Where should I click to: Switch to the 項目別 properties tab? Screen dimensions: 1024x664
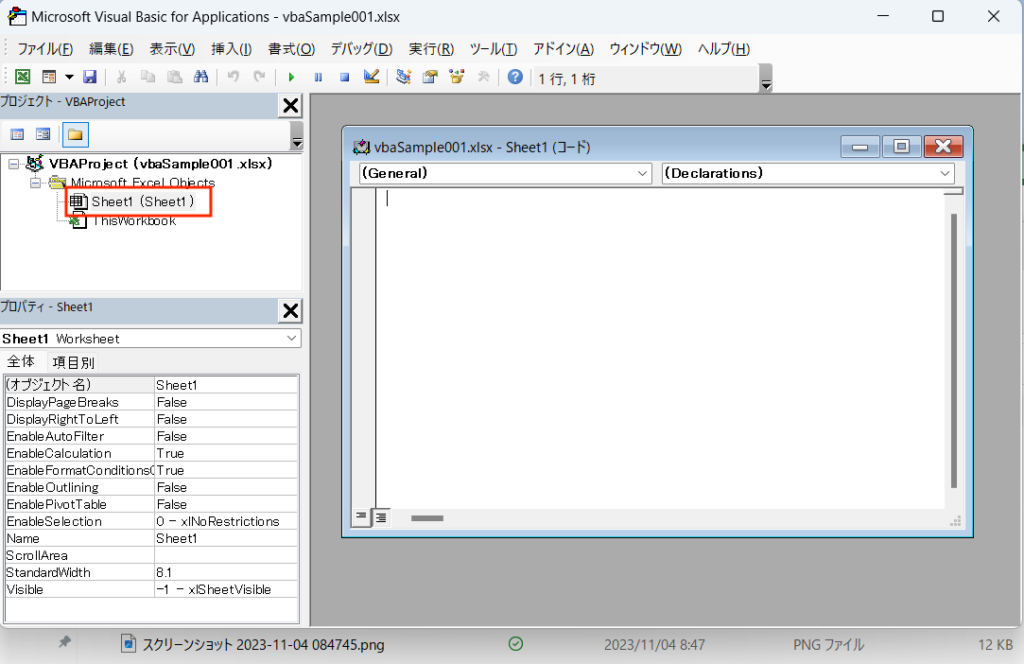73,362
